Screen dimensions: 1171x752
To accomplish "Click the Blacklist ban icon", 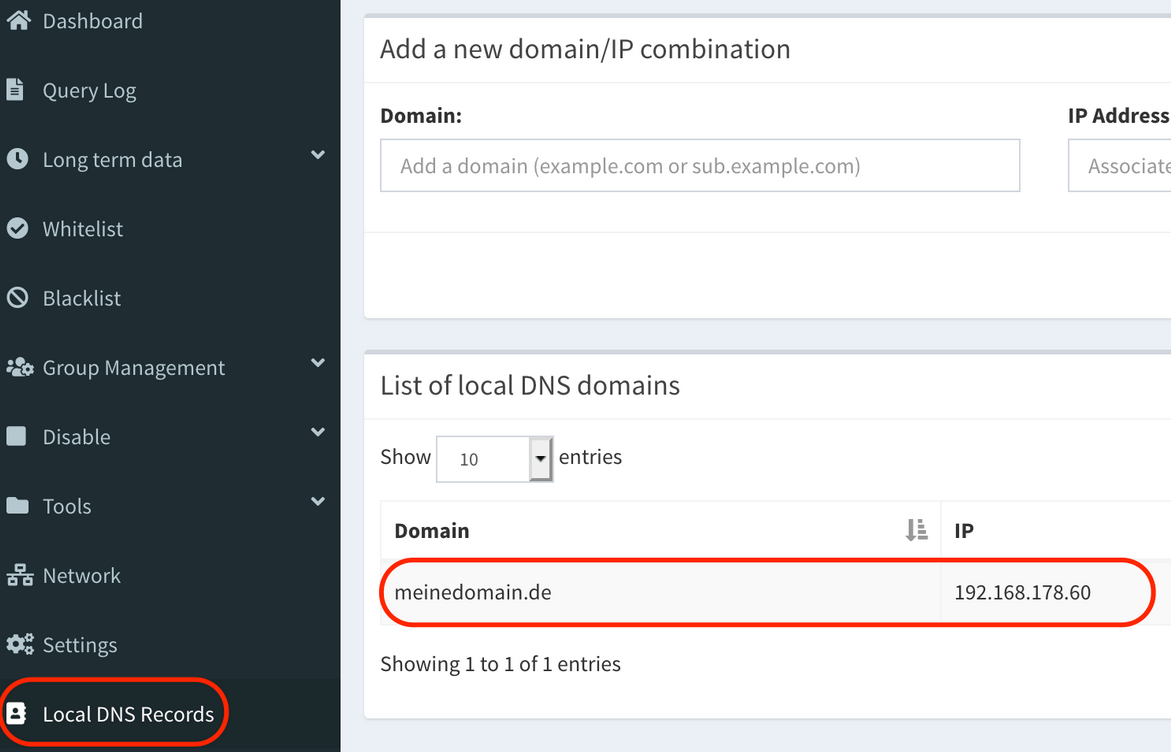I will (18, 297).
